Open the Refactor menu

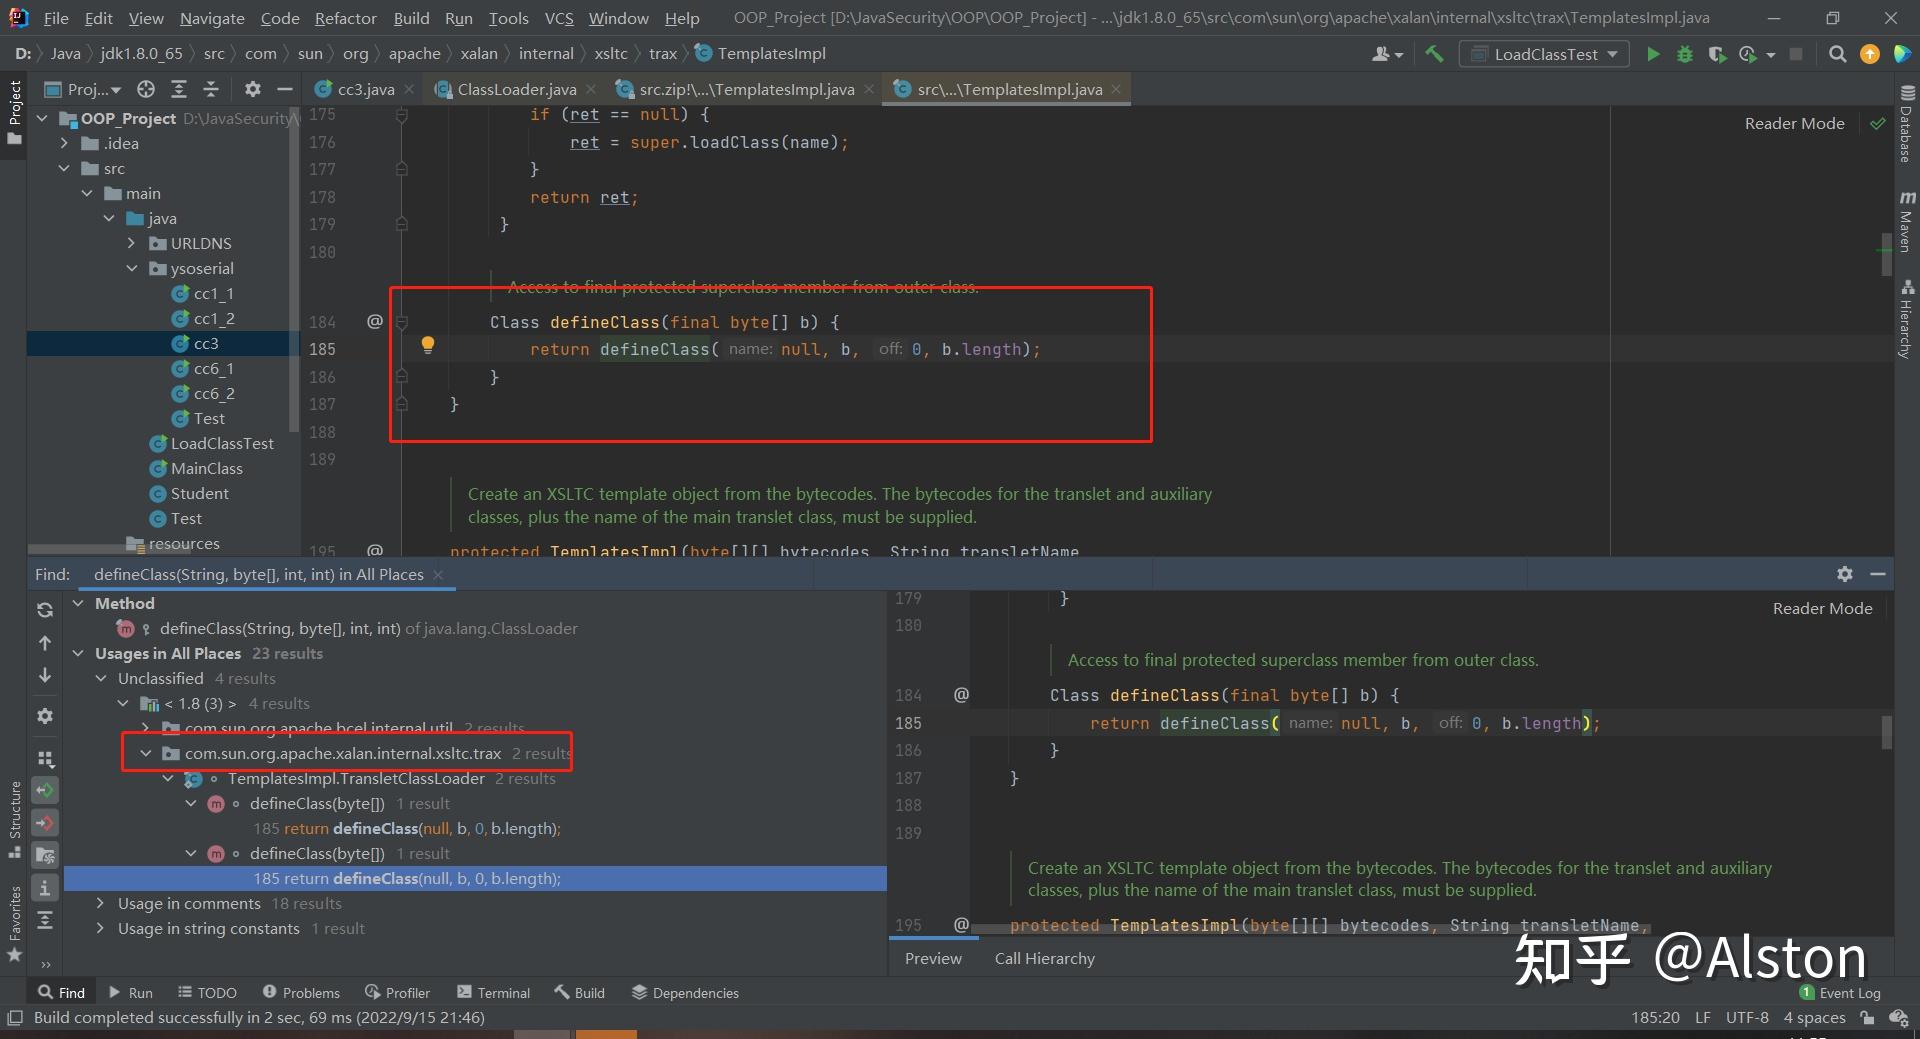(x=345, y=18)
